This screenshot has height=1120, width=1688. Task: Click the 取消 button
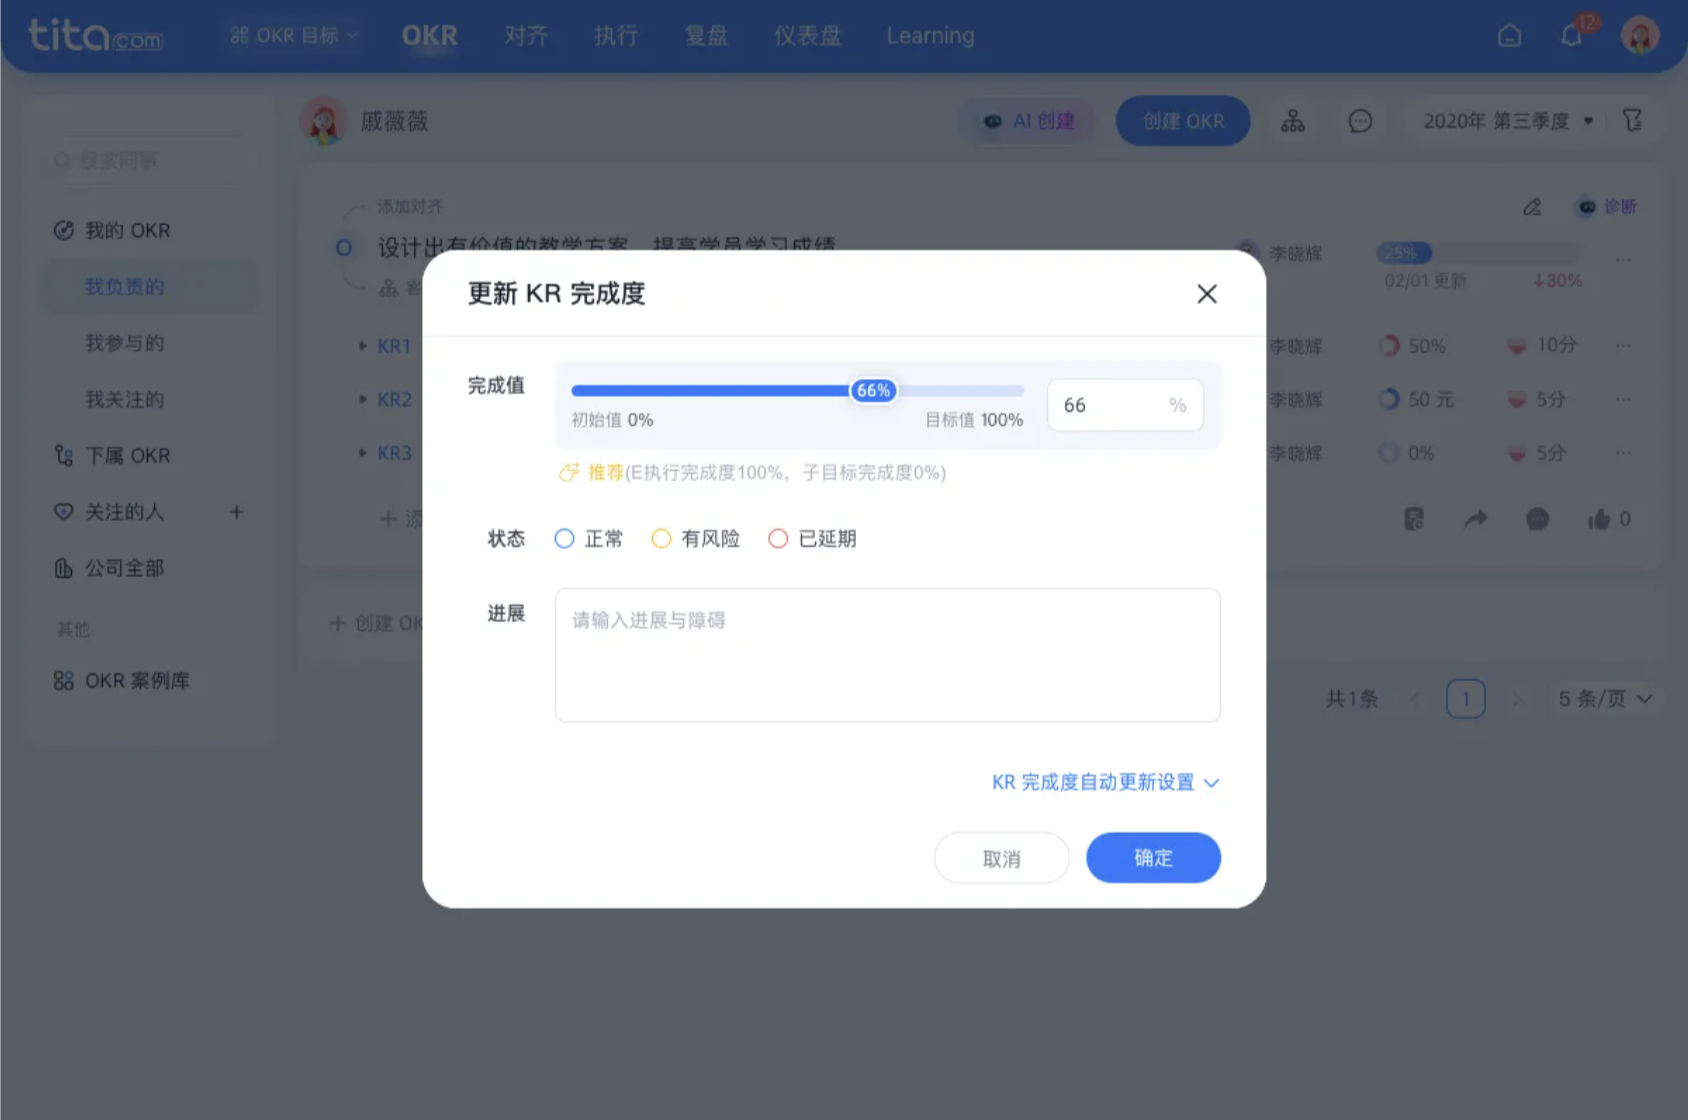[x=1001, y=858]
